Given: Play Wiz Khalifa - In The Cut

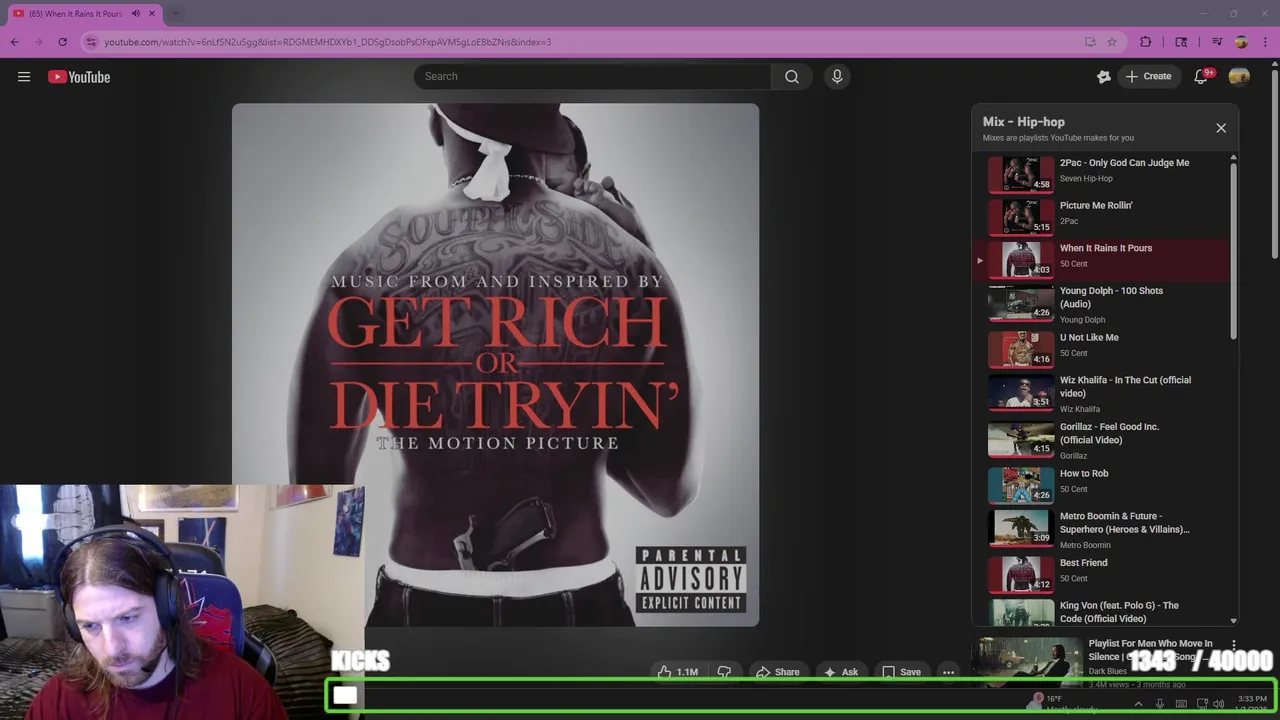Looking at the screenshot, I should (1101, 395).
